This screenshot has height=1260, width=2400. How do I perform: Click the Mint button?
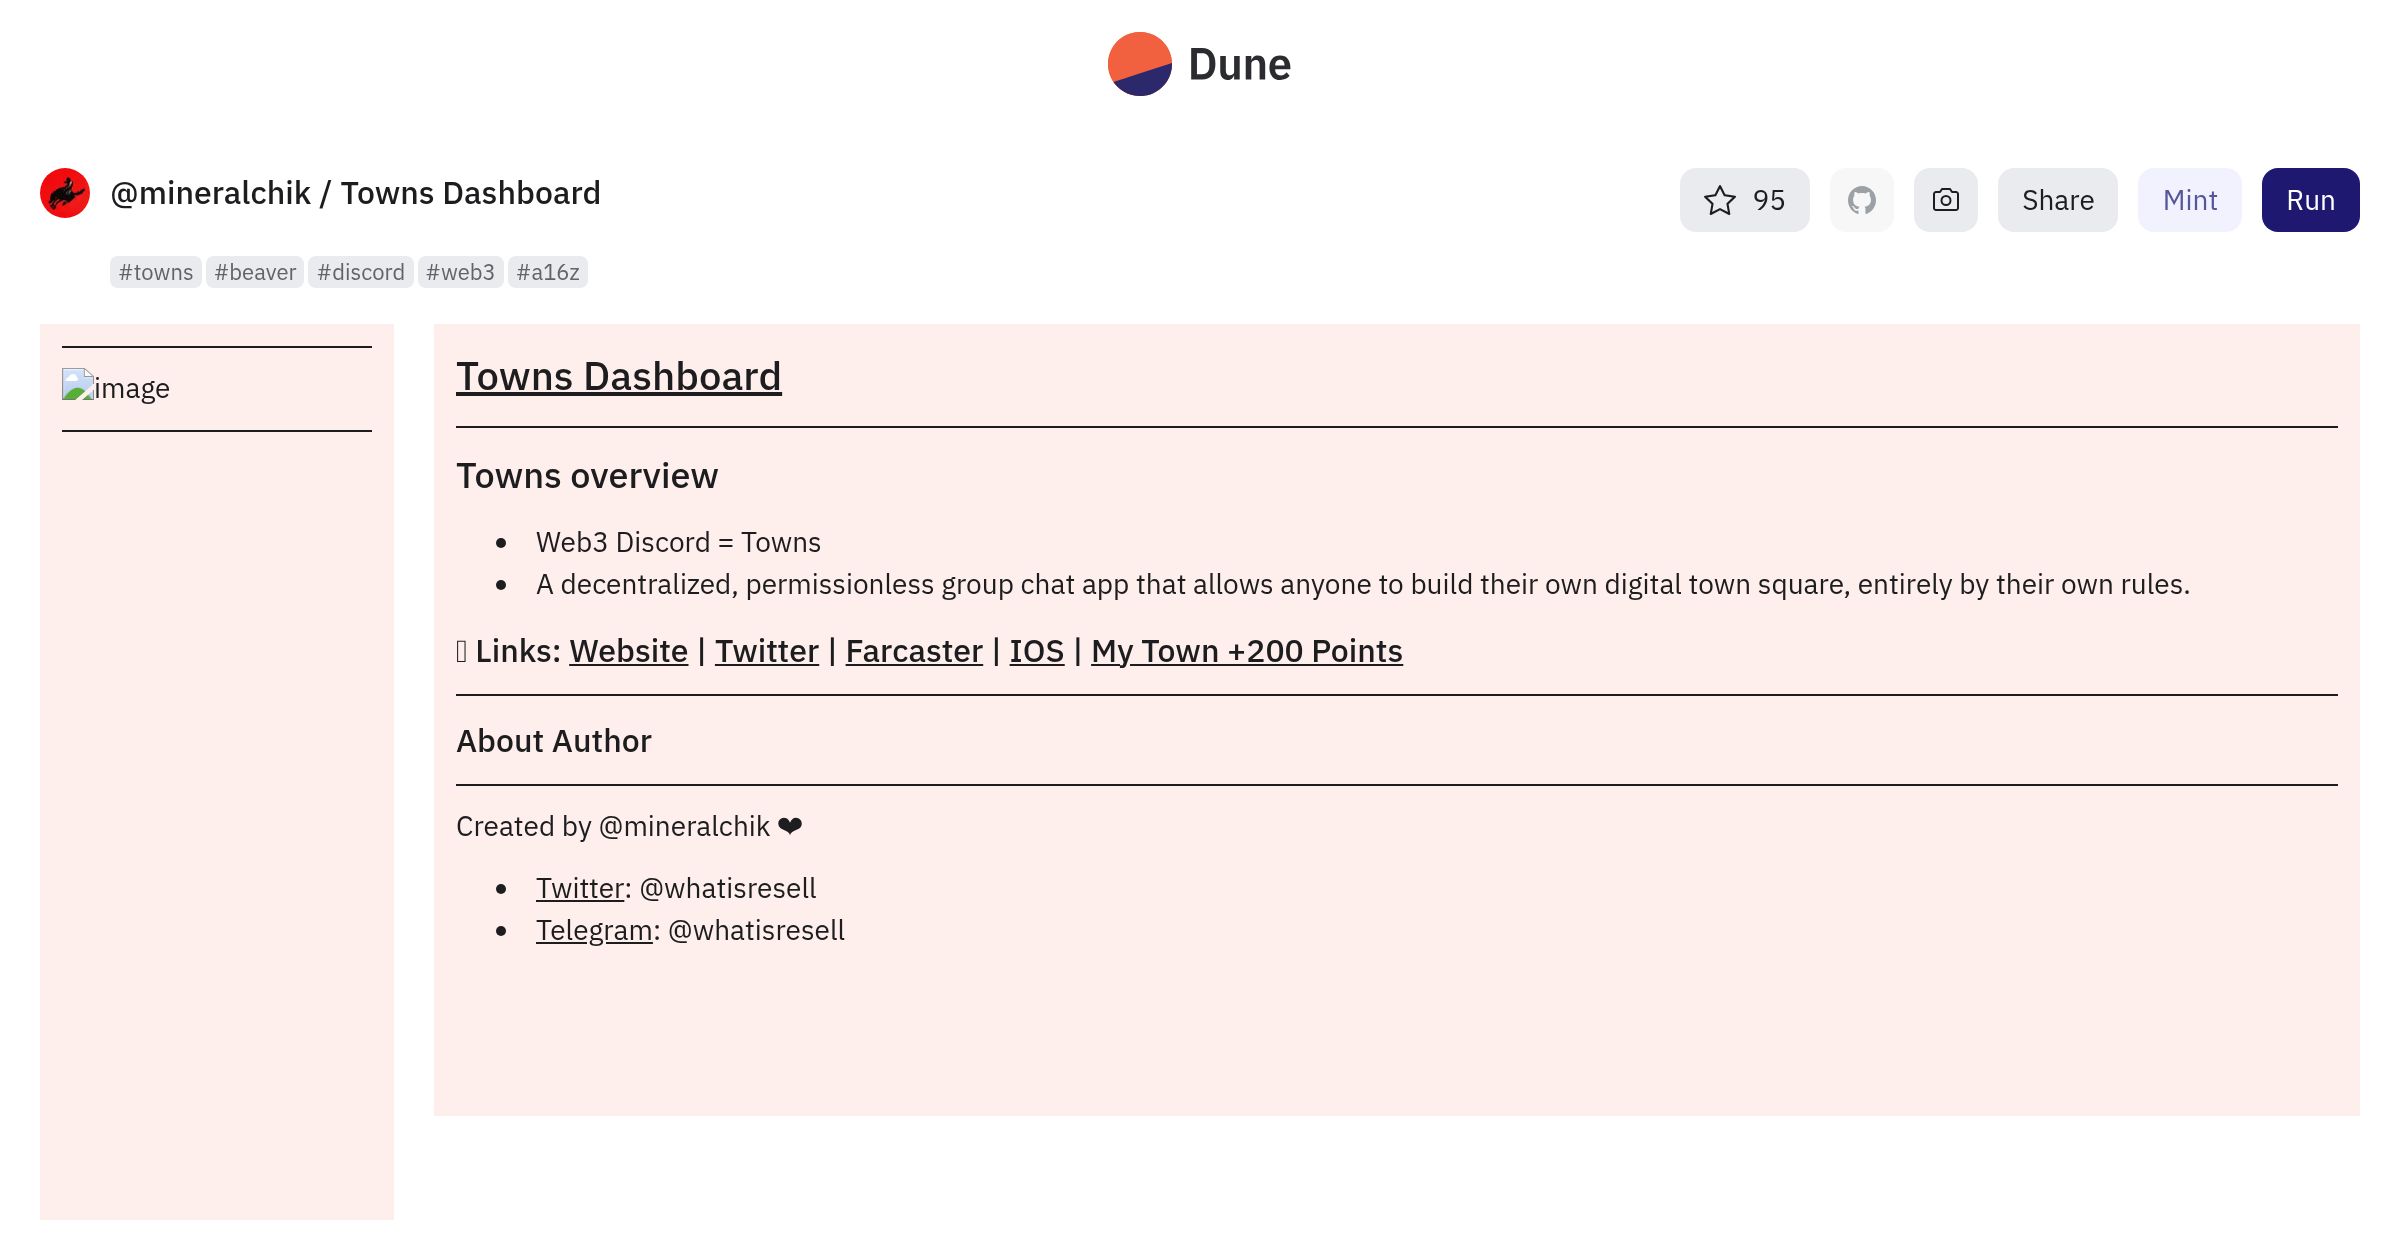pyautogui.click(x=2189, y=200)
